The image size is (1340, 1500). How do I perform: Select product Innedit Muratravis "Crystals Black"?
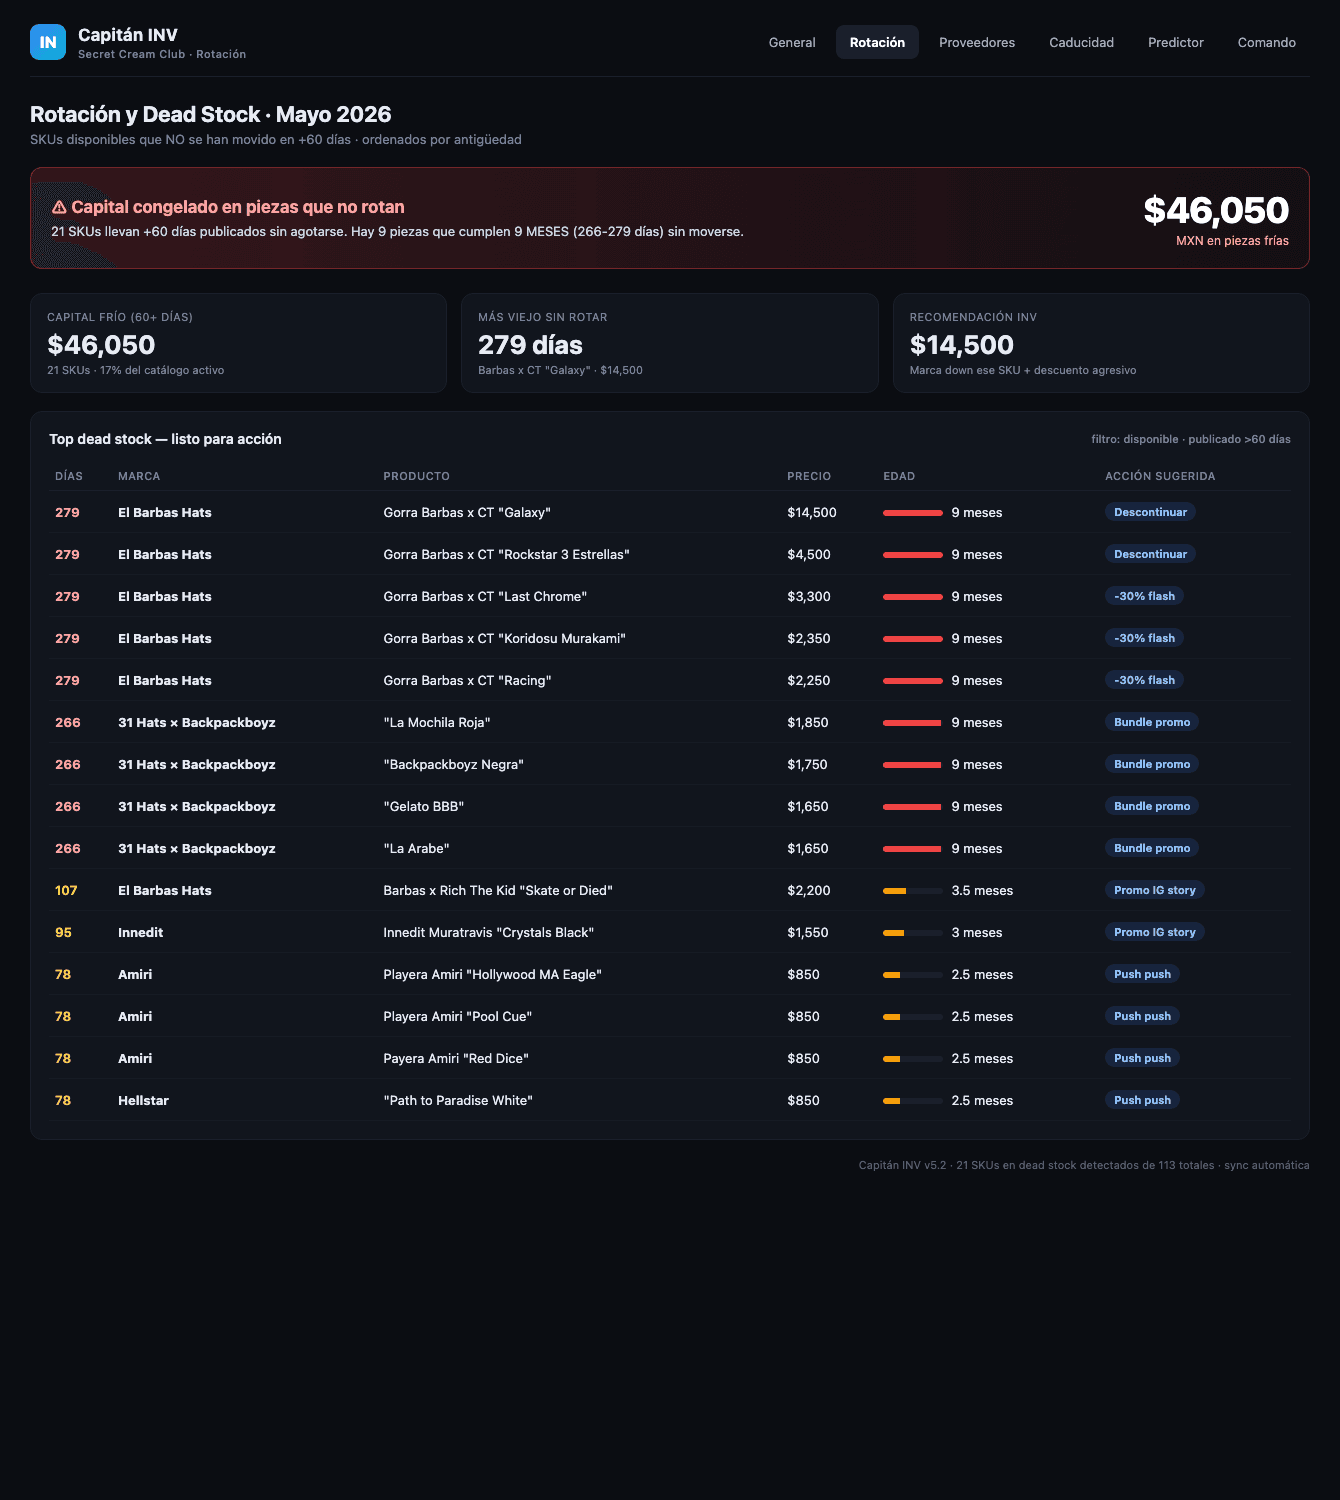click(488, 932)
